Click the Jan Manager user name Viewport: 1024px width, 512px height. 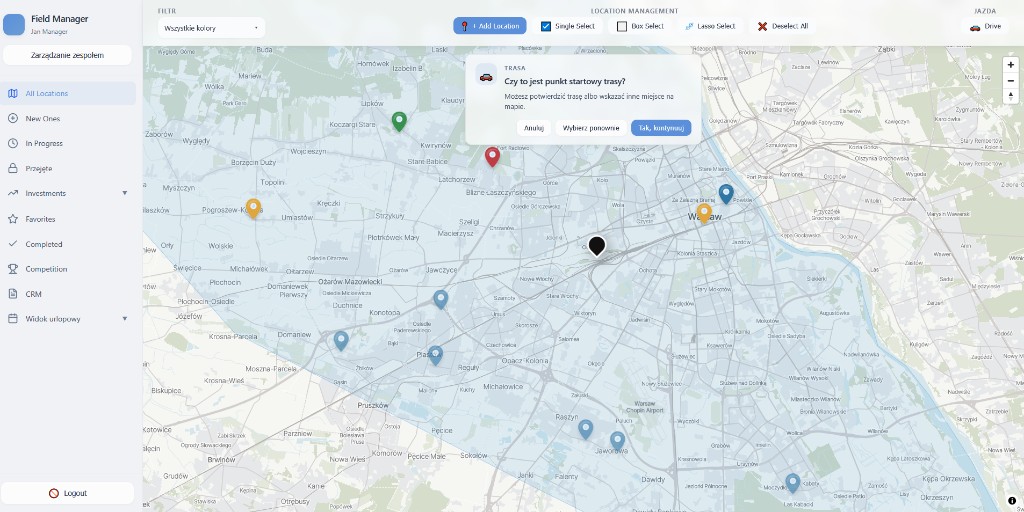(x=49, y=31)
